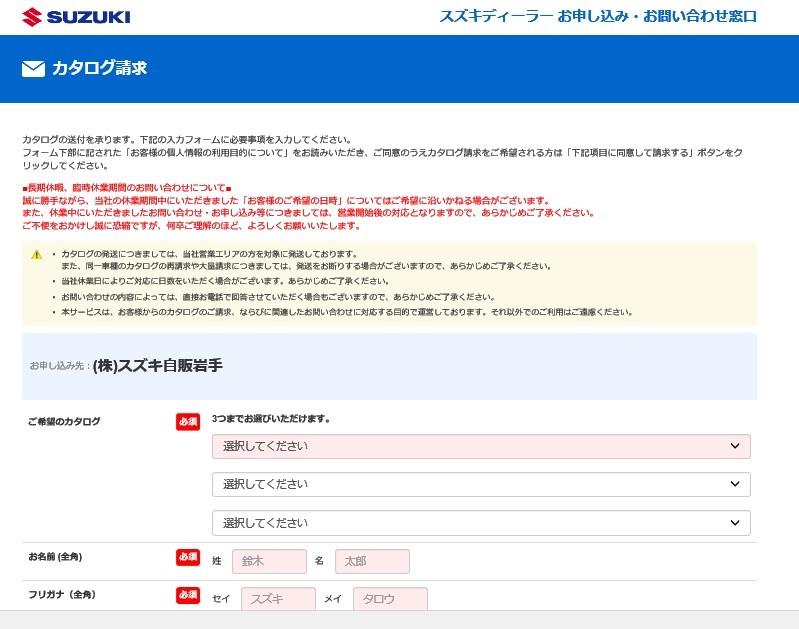Viewport: 799px width, 629px height.
Task: Click the ご希望のカタログ label
Action: click(x=64, y=422)
